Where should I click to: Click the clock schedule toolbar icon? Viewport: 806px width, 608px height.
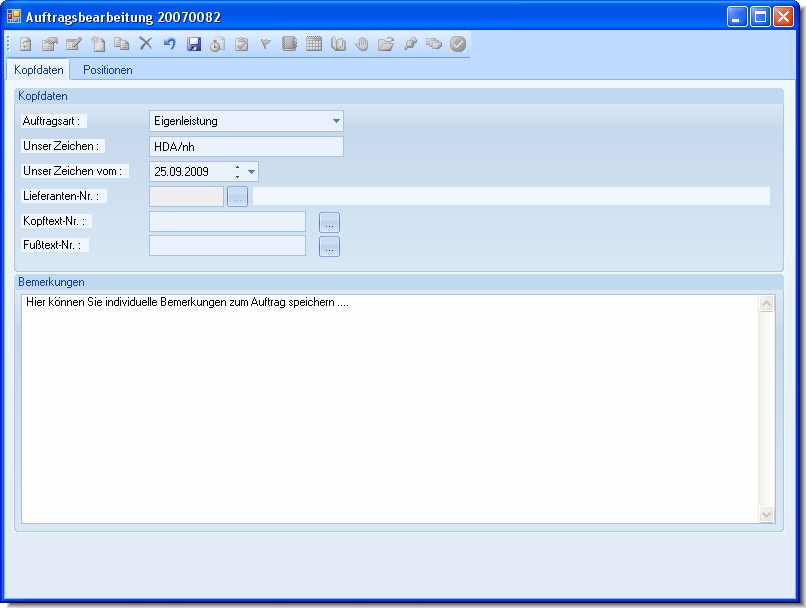point(217,44)
